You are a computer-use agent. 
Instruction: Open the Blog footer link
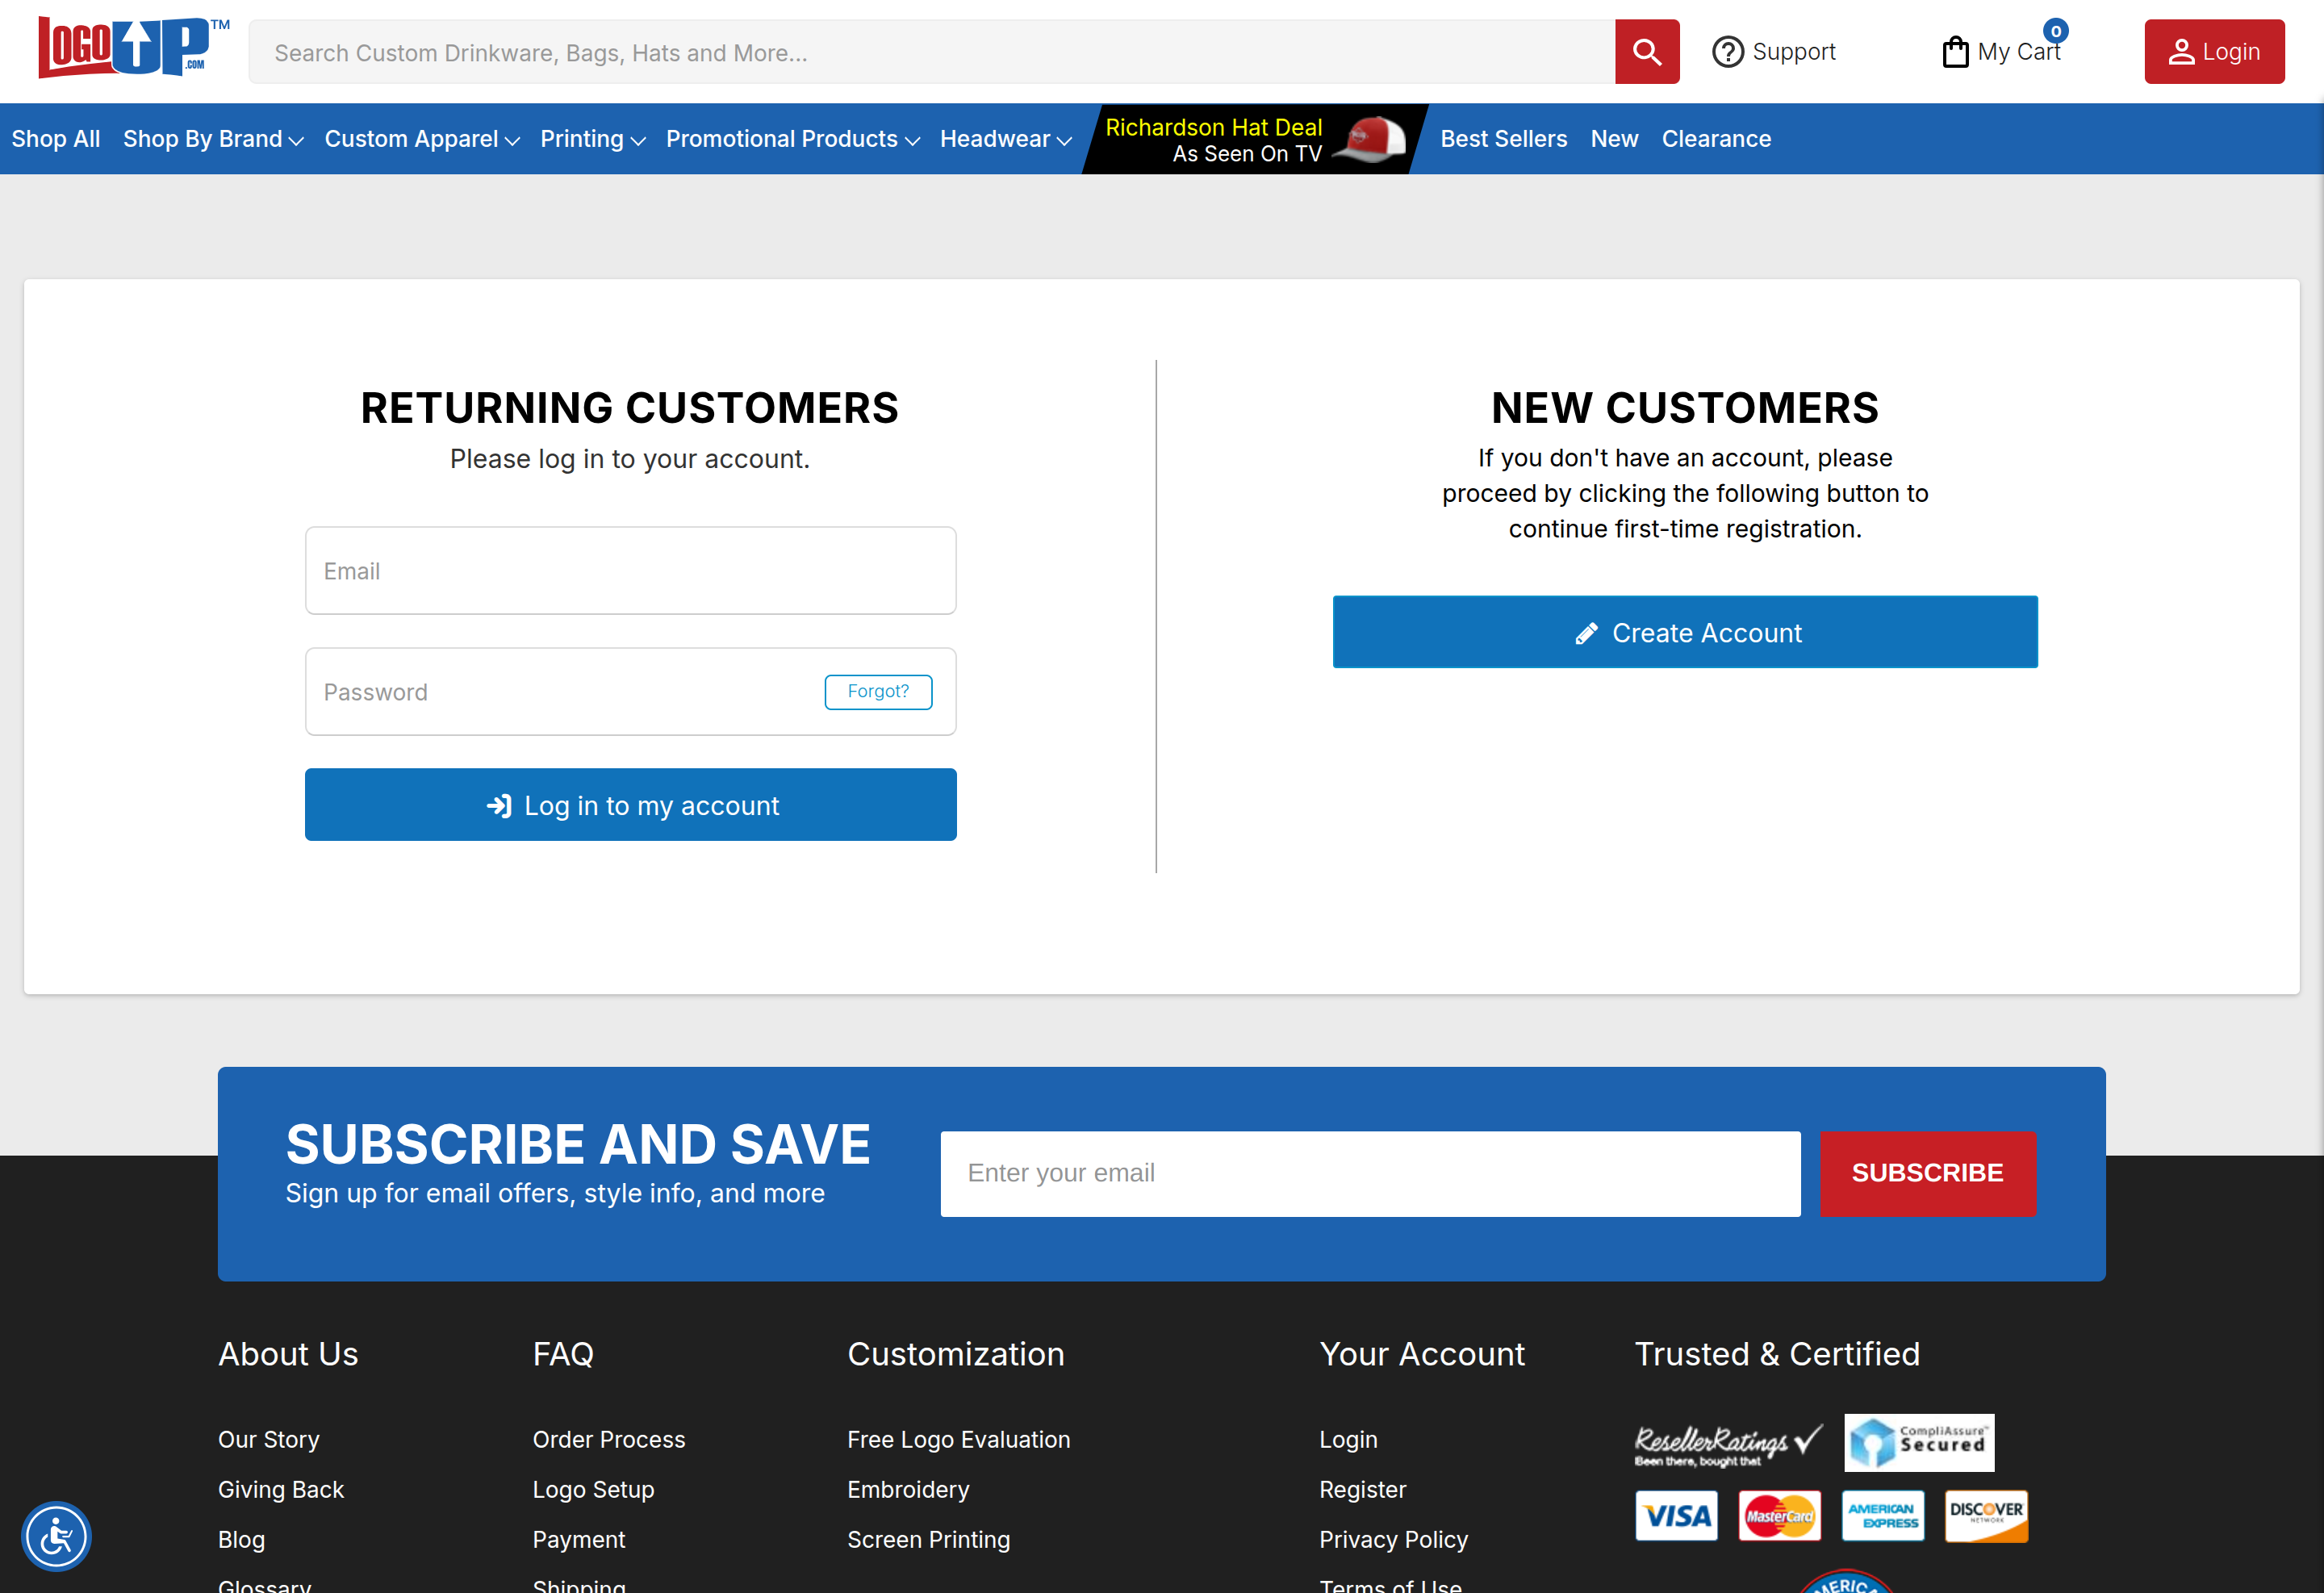click(x=242, y=1539)
